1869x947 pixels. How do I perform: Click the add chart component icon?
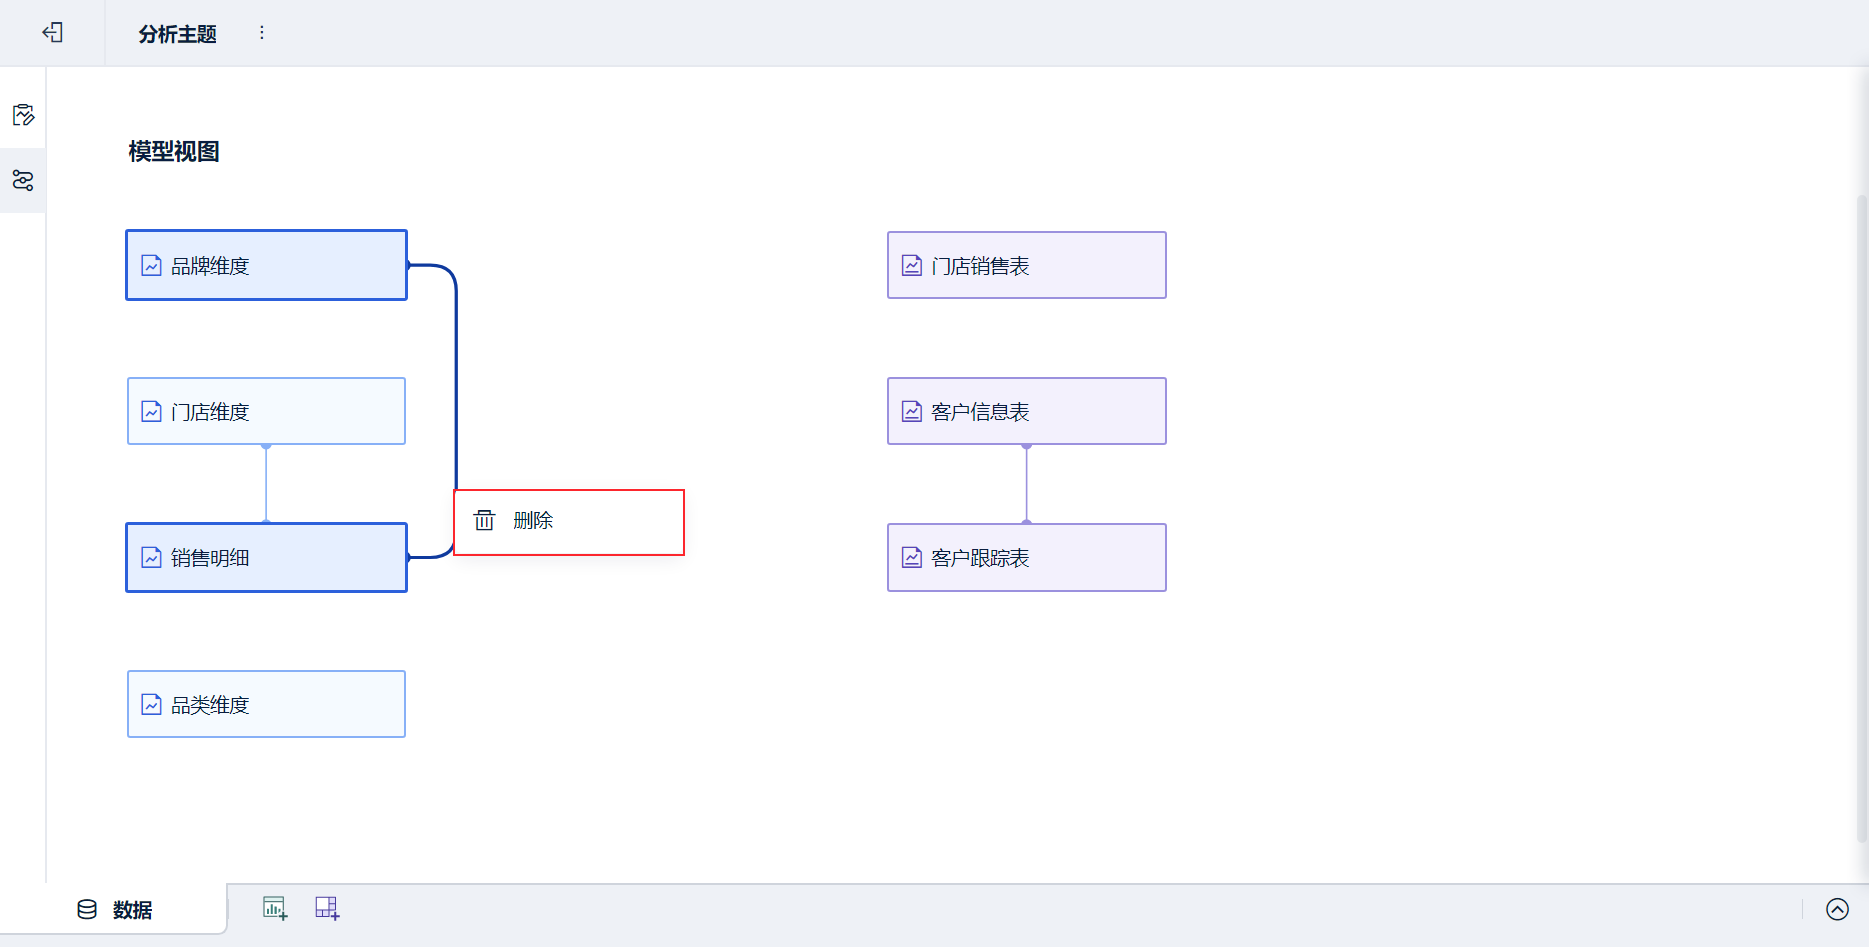tap(275, 908)
